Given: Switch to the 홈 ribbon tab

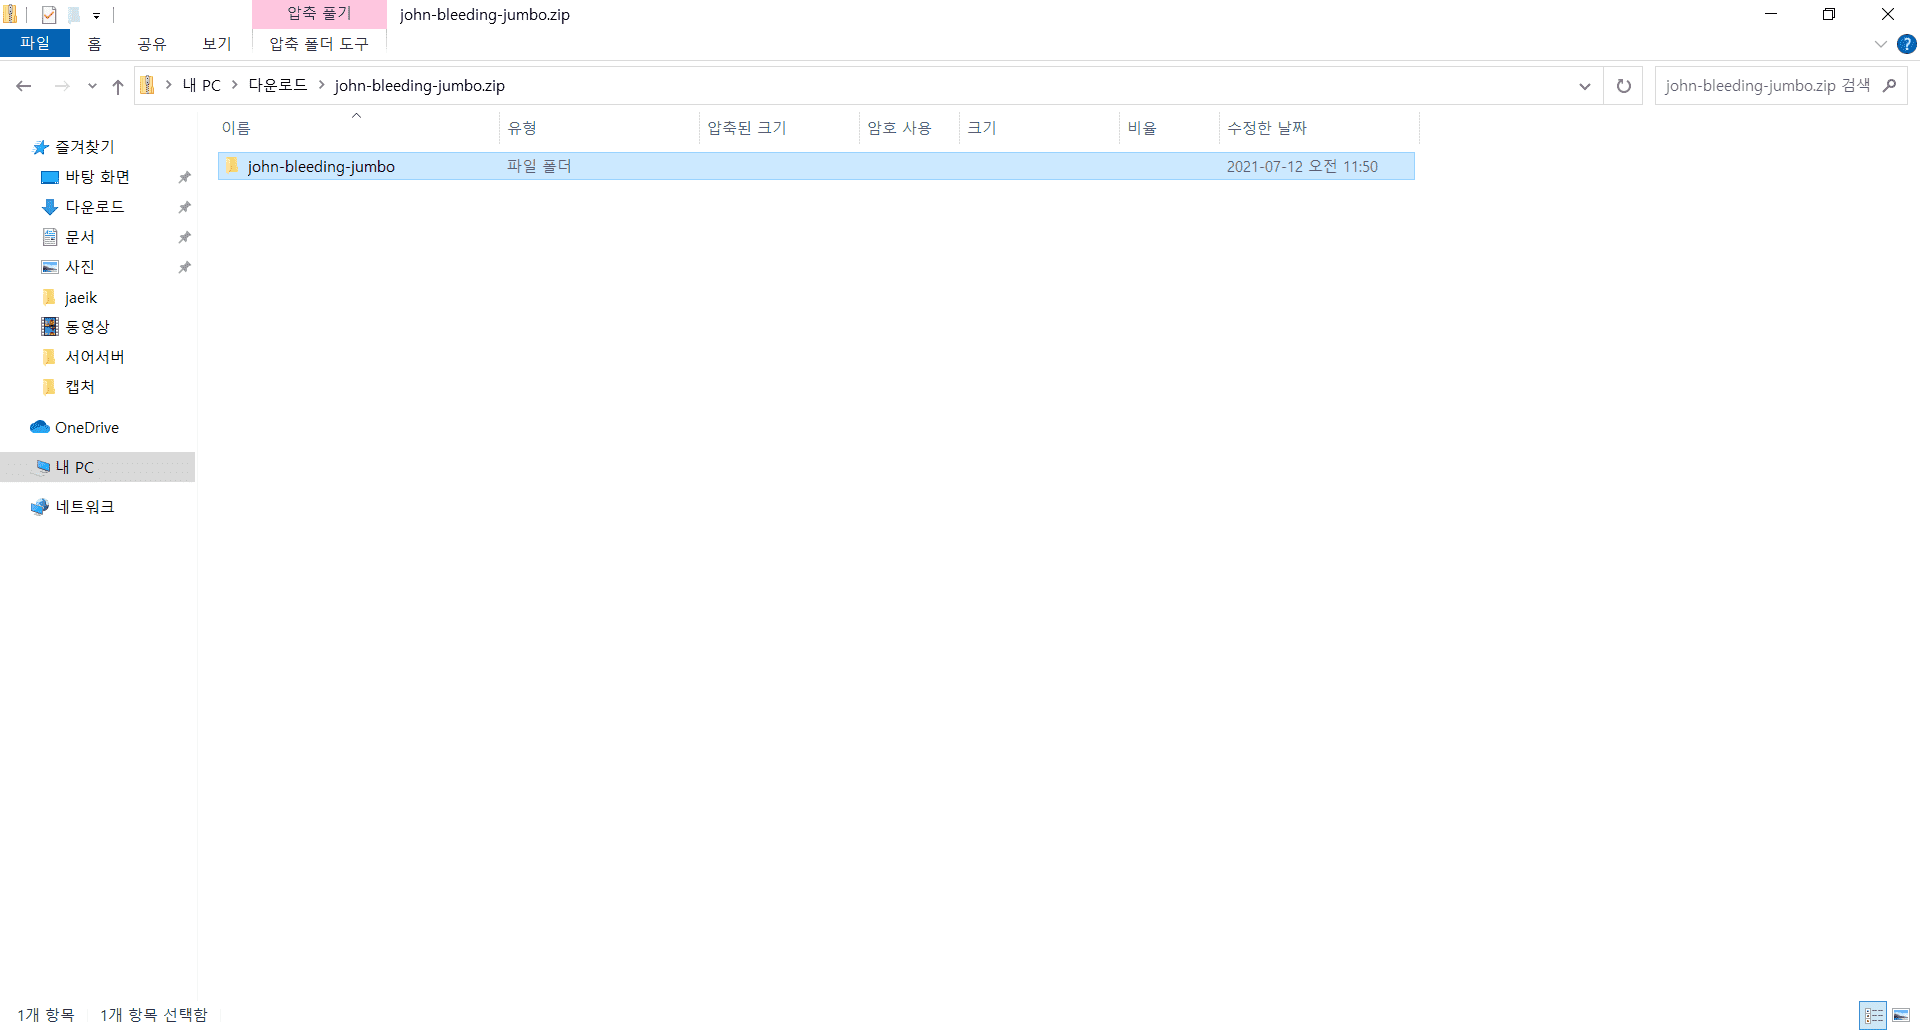Looking at the screenshot, I should 95,44.
